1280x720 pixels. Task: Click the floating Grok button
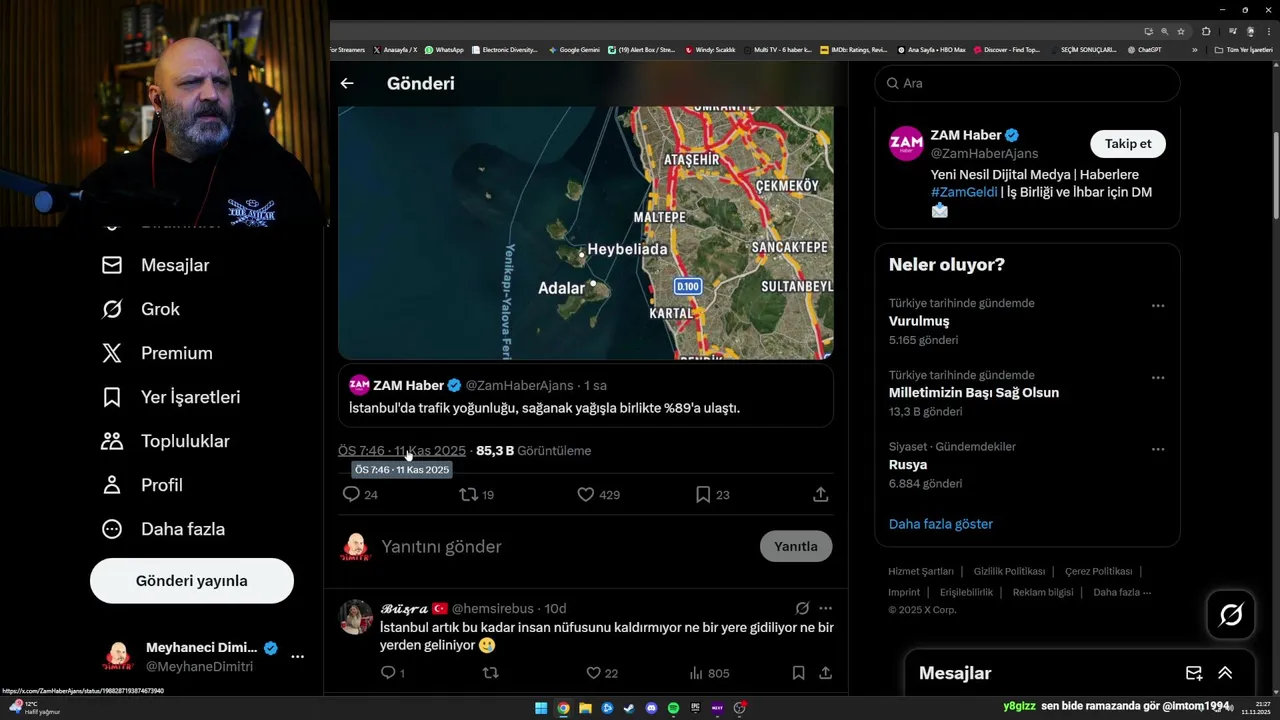tap(1231, 615)
